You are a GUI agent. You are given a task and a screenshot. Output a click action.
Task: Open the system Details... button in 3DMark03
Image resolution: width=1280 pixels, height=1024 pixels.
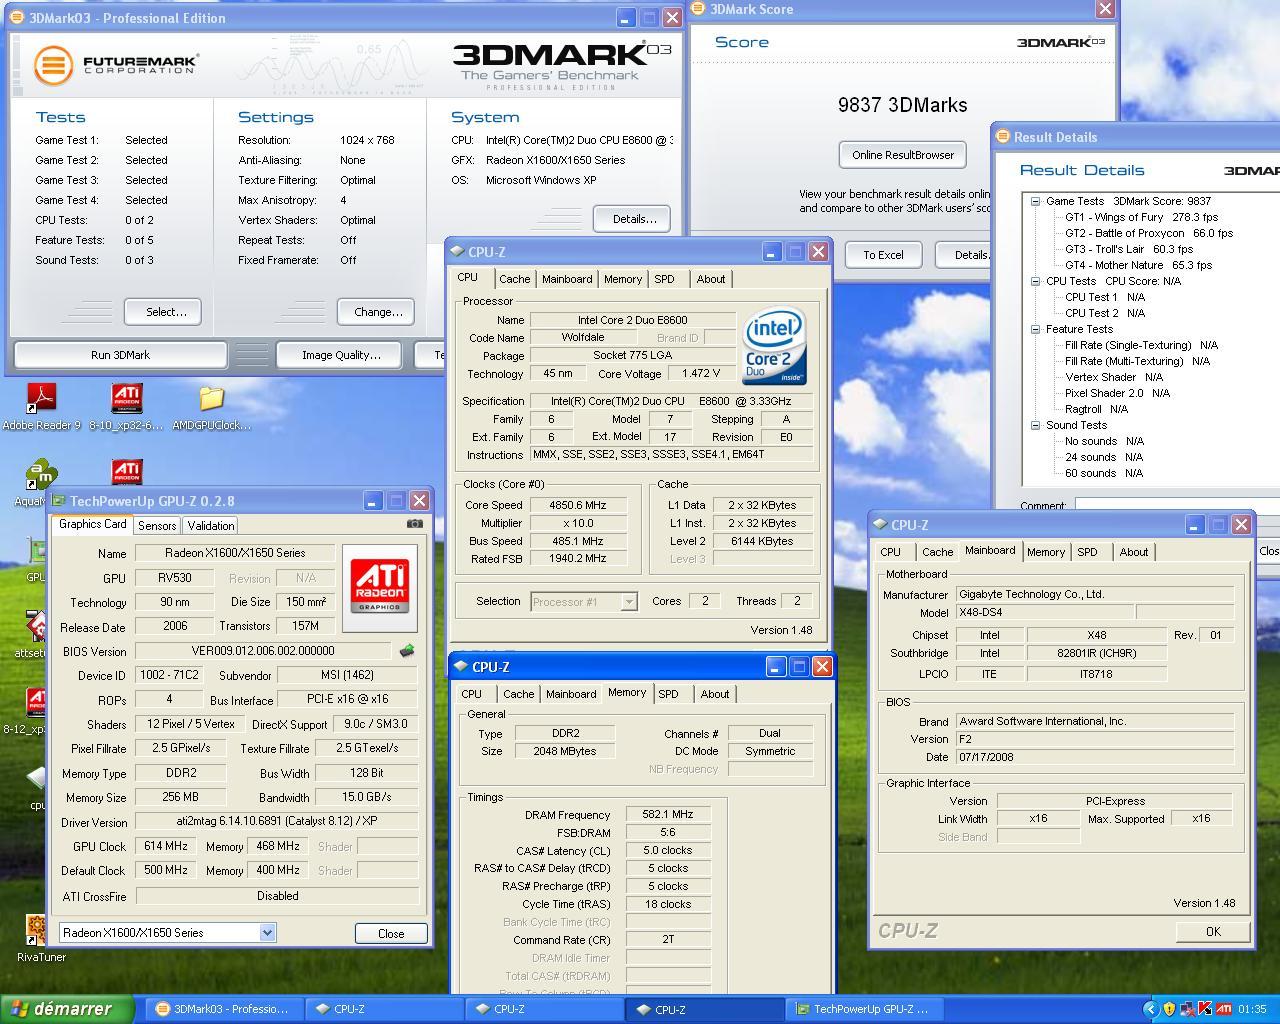(632, 219)
